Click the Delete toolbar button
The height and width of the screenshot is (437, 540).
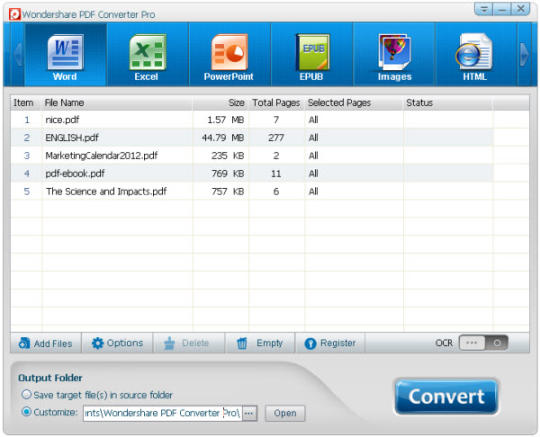point(188,343)
